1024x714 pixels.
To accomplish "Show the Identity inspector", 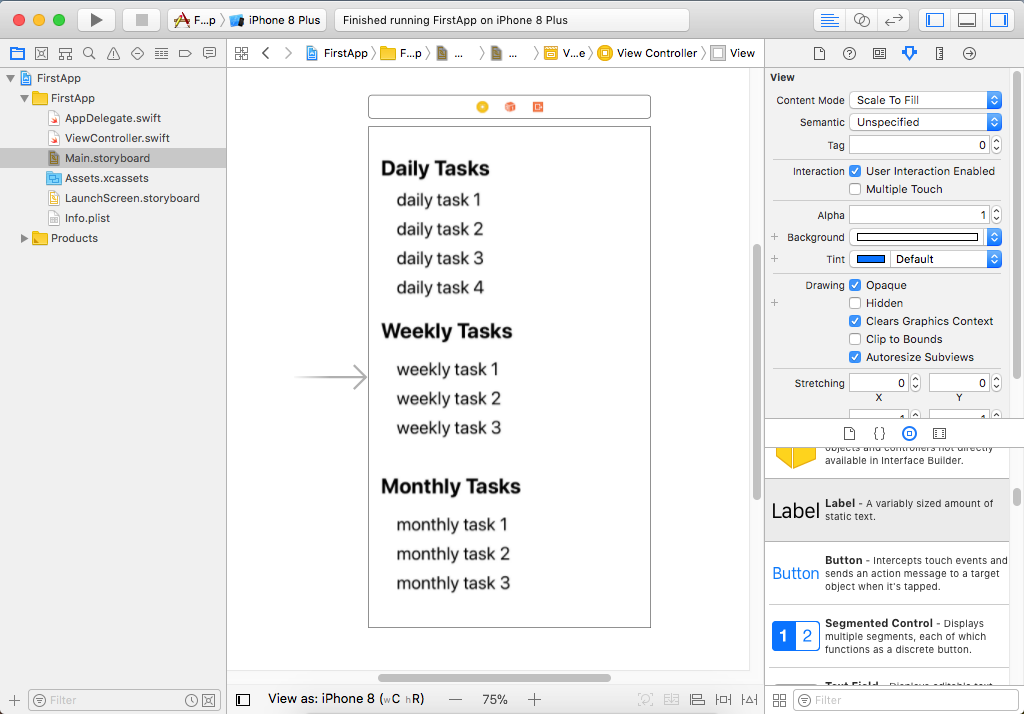I will (x=880, y=54).
